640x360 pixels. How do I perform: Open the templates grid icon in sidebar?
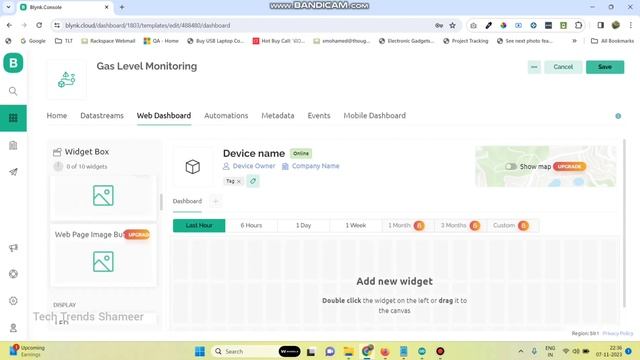pos(13,118)
